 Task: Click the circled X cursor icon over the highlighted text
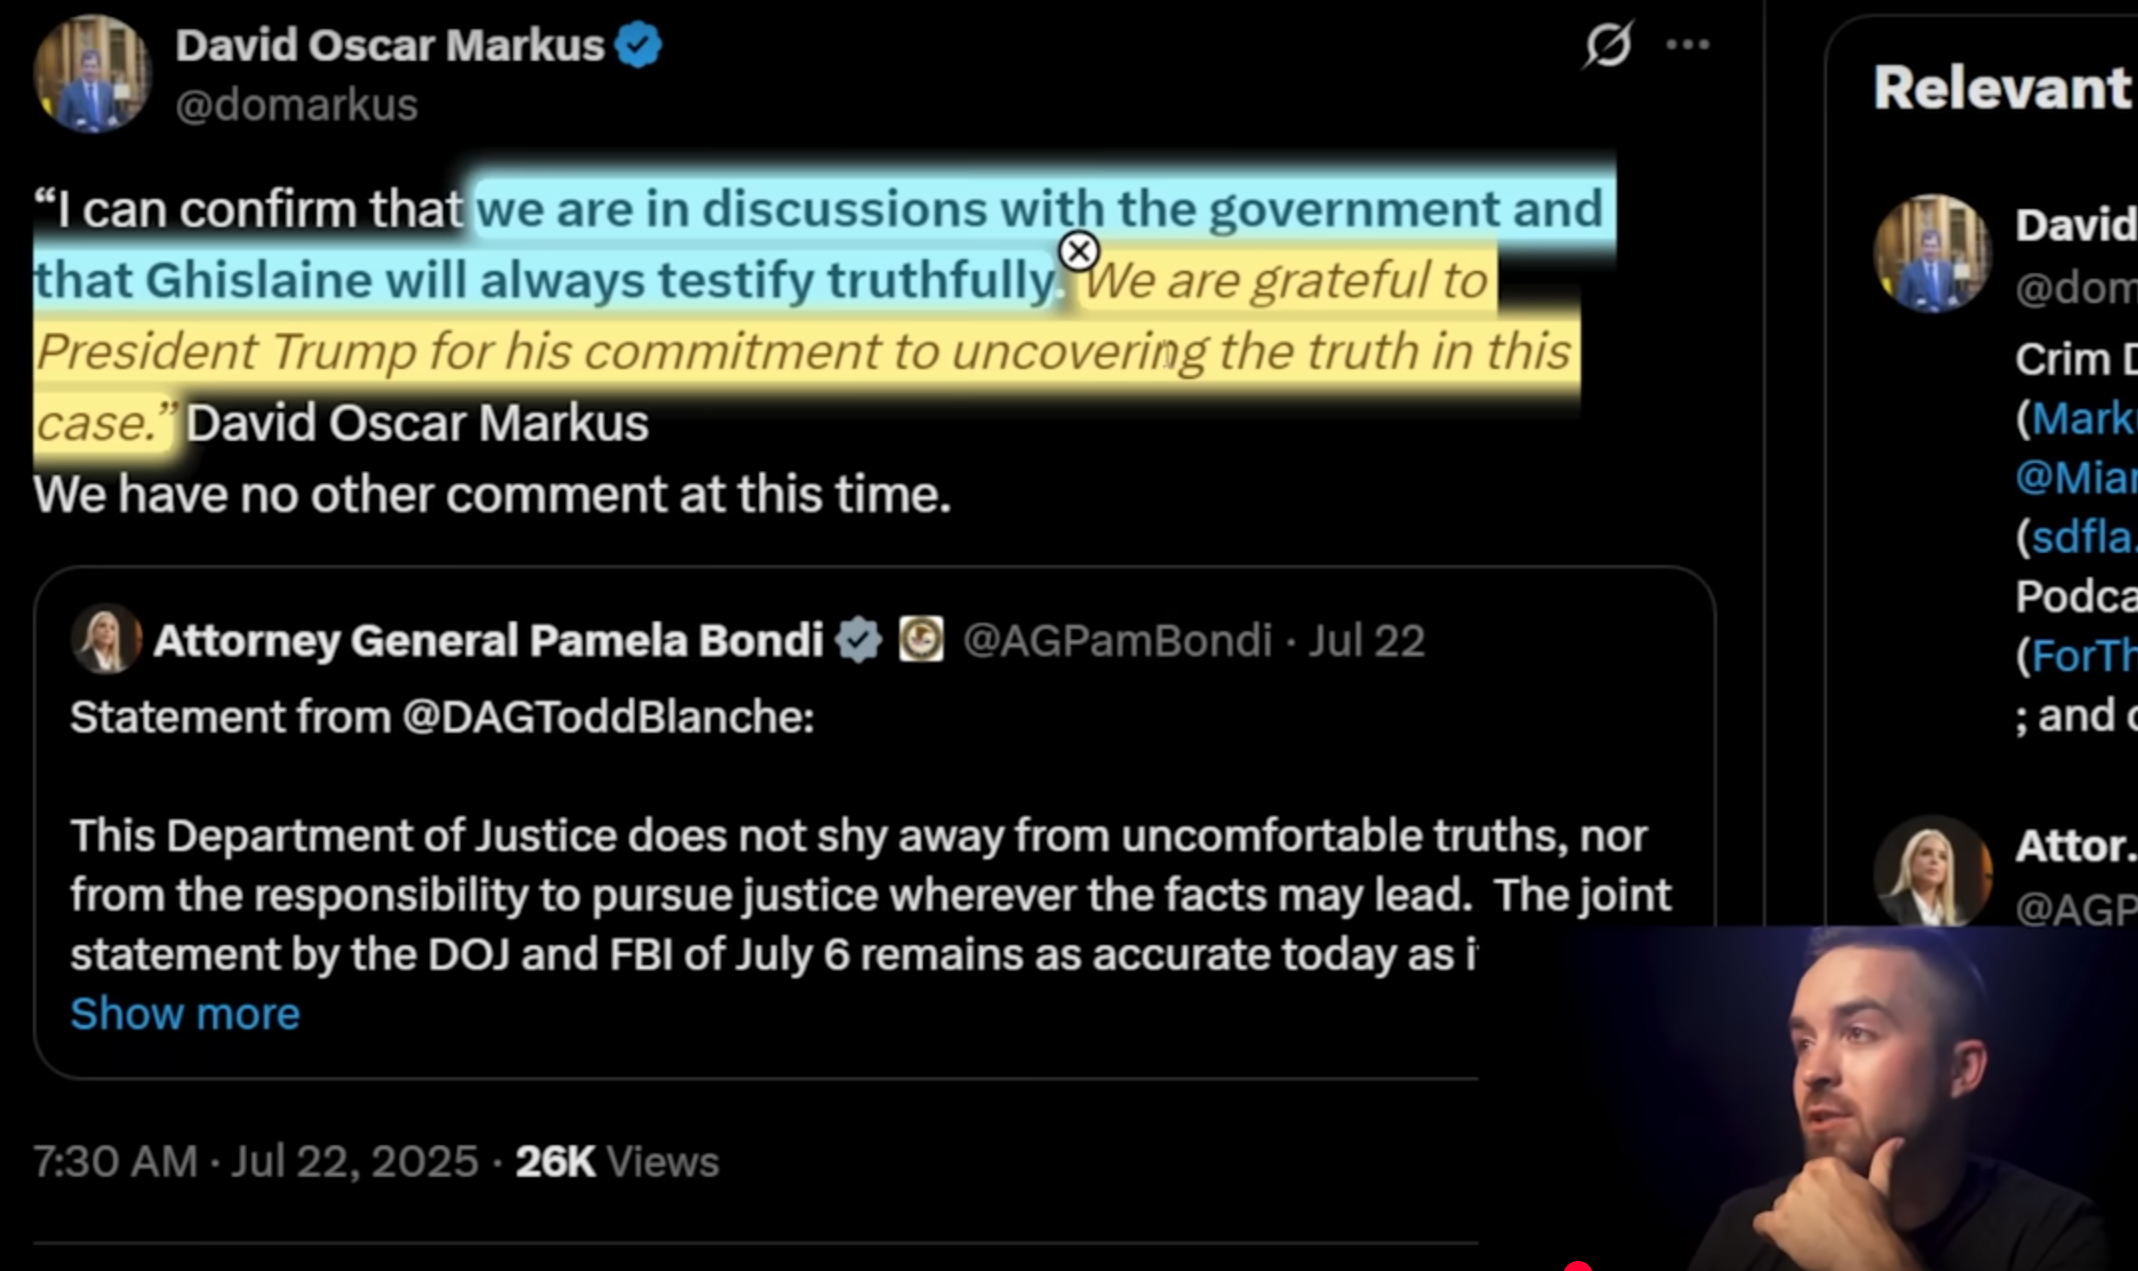(x=1078, y=251)
